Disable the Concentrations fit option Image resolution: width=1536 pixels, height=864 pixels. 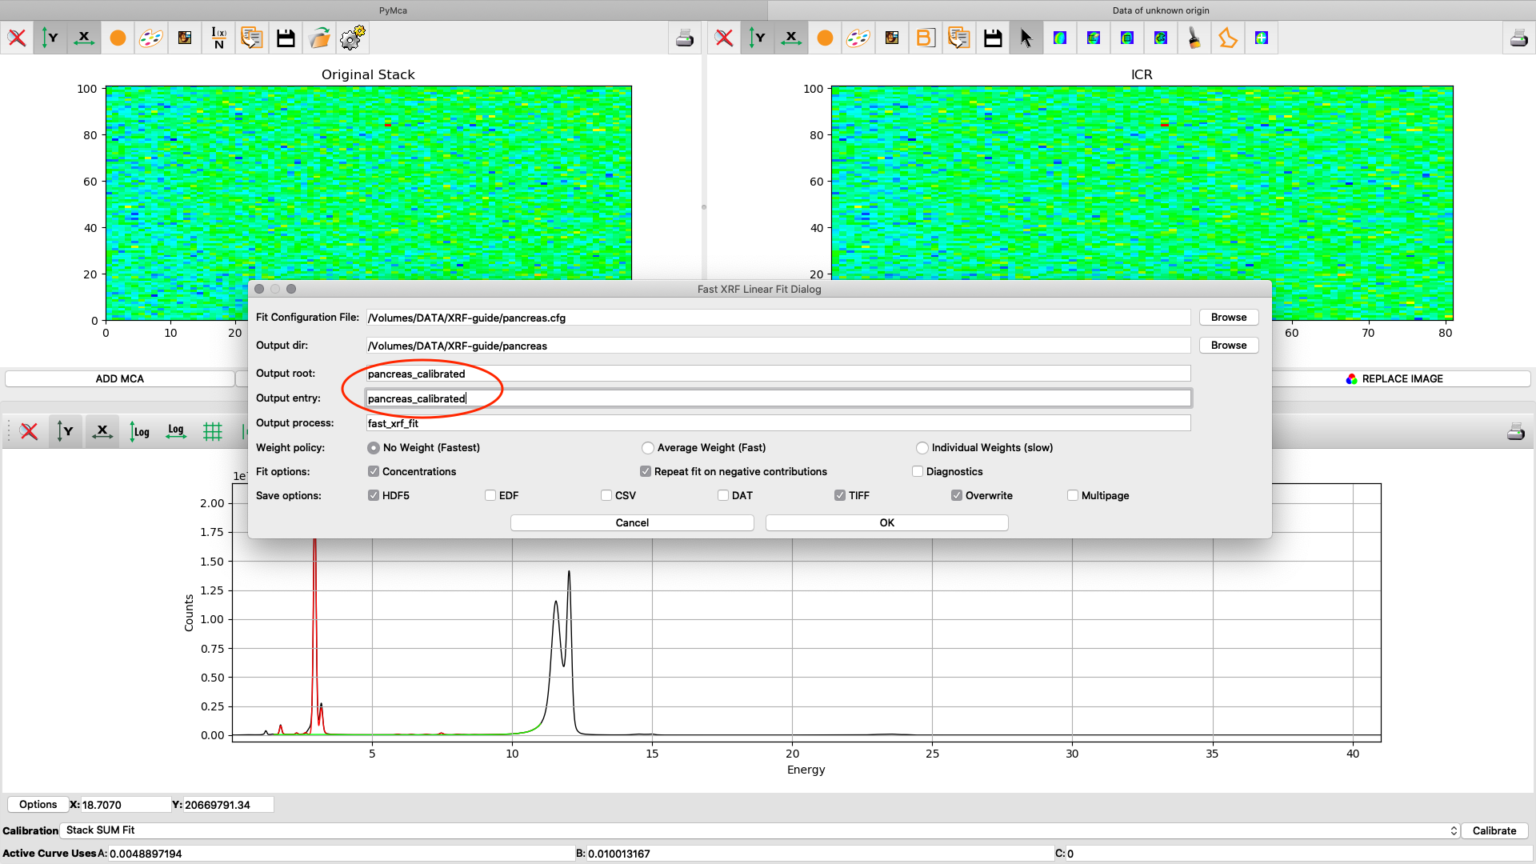pos(373,471)
